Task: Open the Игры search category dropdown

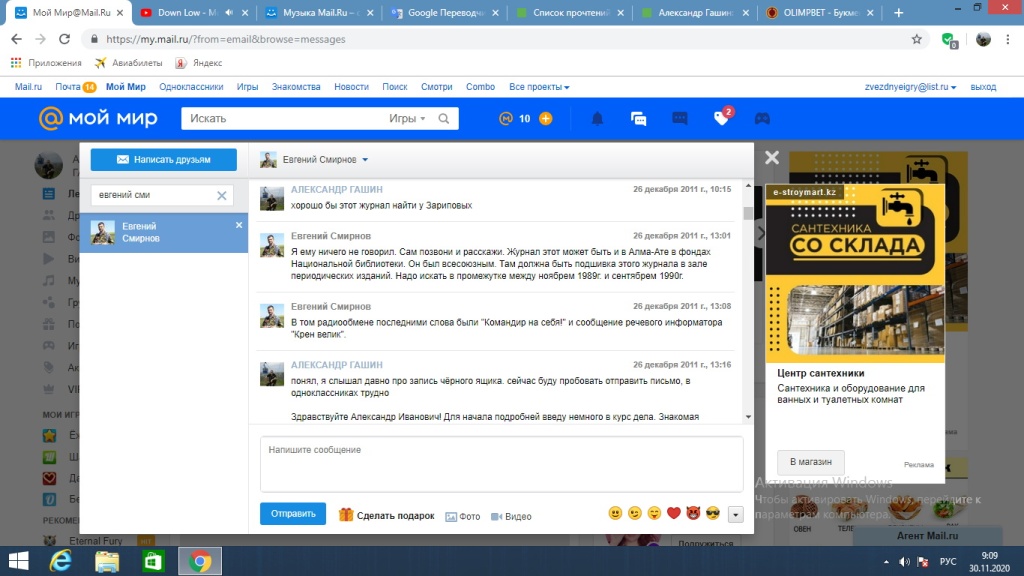Action: pyautogui.click(x=407, y=118)
